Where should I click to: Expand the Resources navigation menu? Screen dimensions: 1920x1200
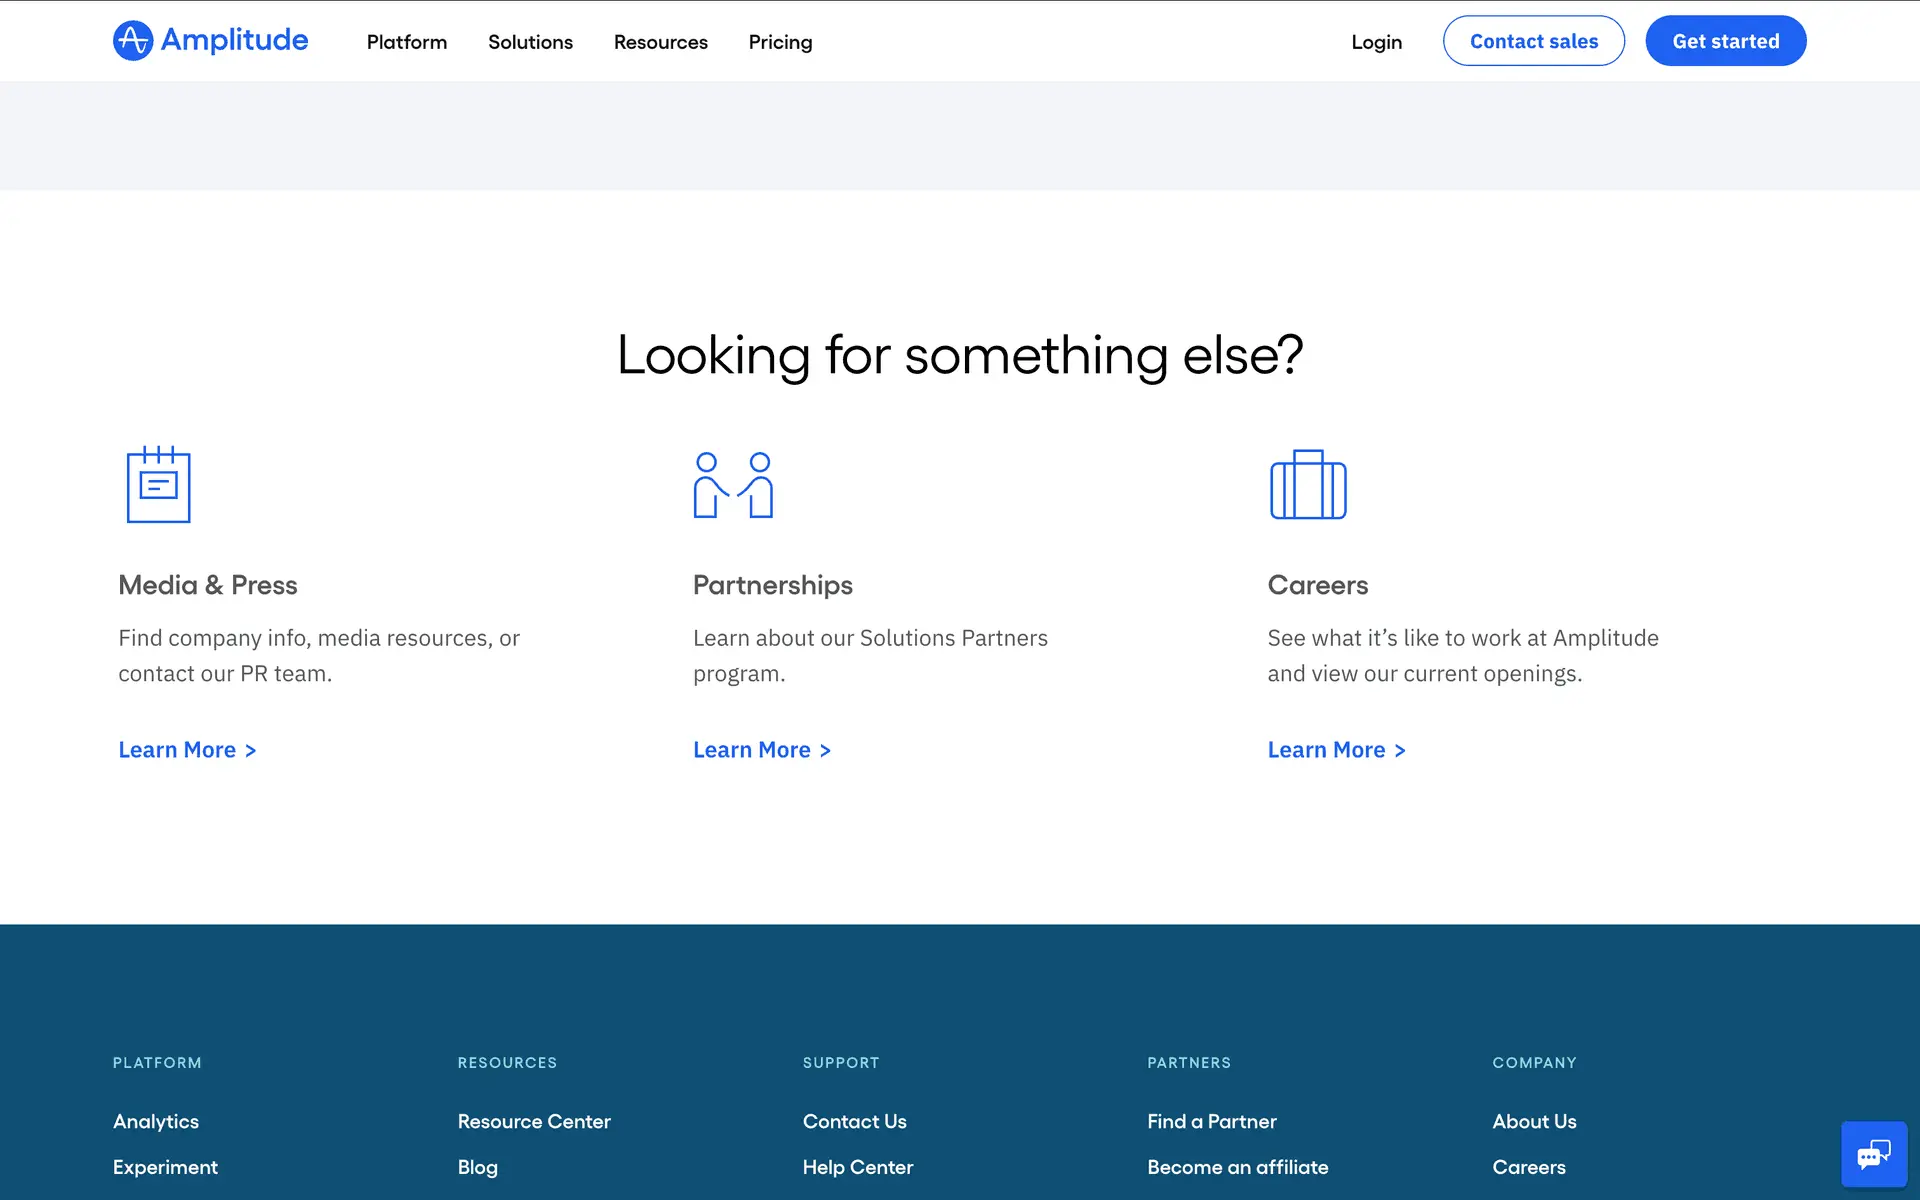[x=660, y=42]
